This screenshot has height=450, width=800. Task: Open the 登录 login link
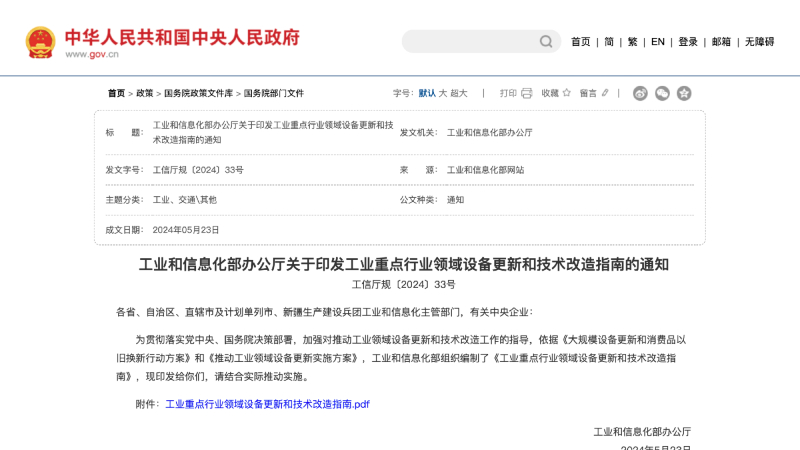click(688, 42)
